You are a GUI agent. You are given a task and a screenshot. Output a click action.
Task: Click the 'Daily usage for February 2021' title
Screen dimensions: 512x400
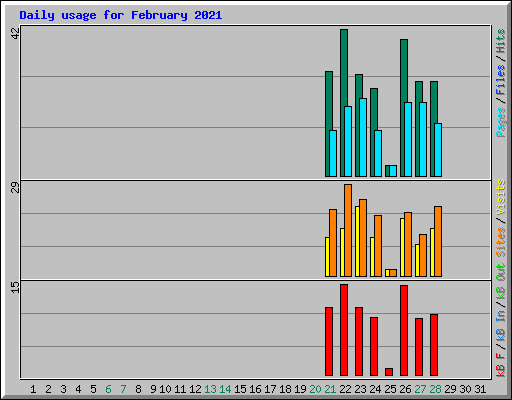[x=121, y=15]
